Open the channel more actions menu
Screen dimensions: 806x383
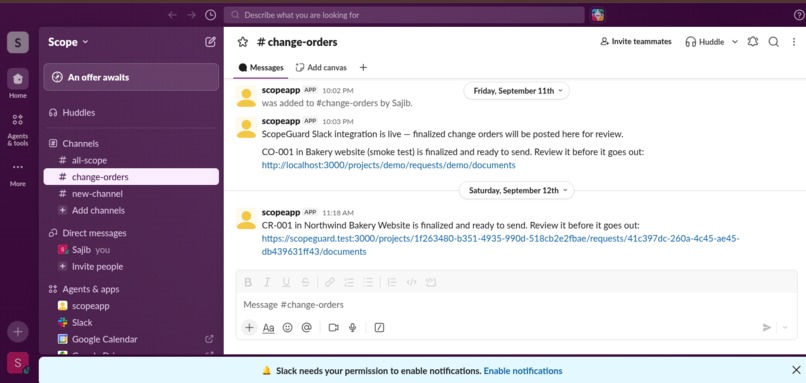click(794, 42)
